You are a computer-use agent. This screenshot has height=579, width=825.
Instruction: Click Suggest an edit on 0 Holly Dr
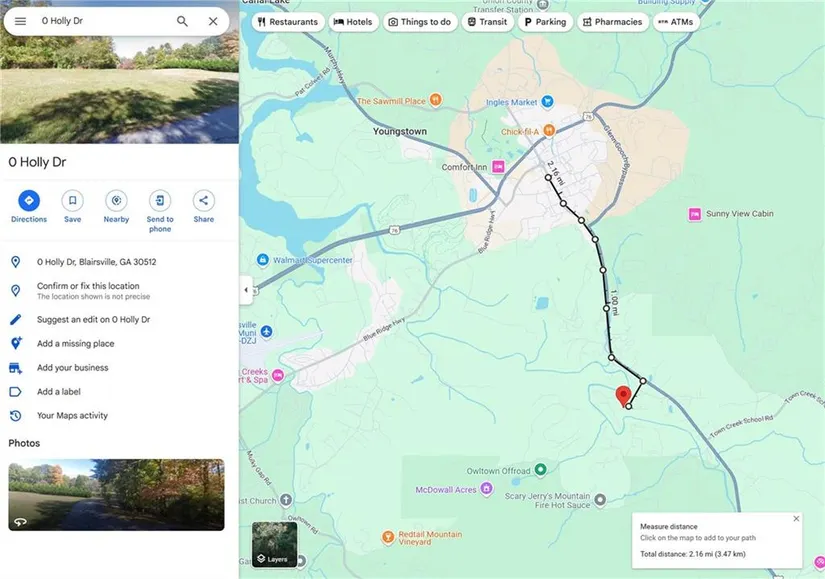click(93, 320)
